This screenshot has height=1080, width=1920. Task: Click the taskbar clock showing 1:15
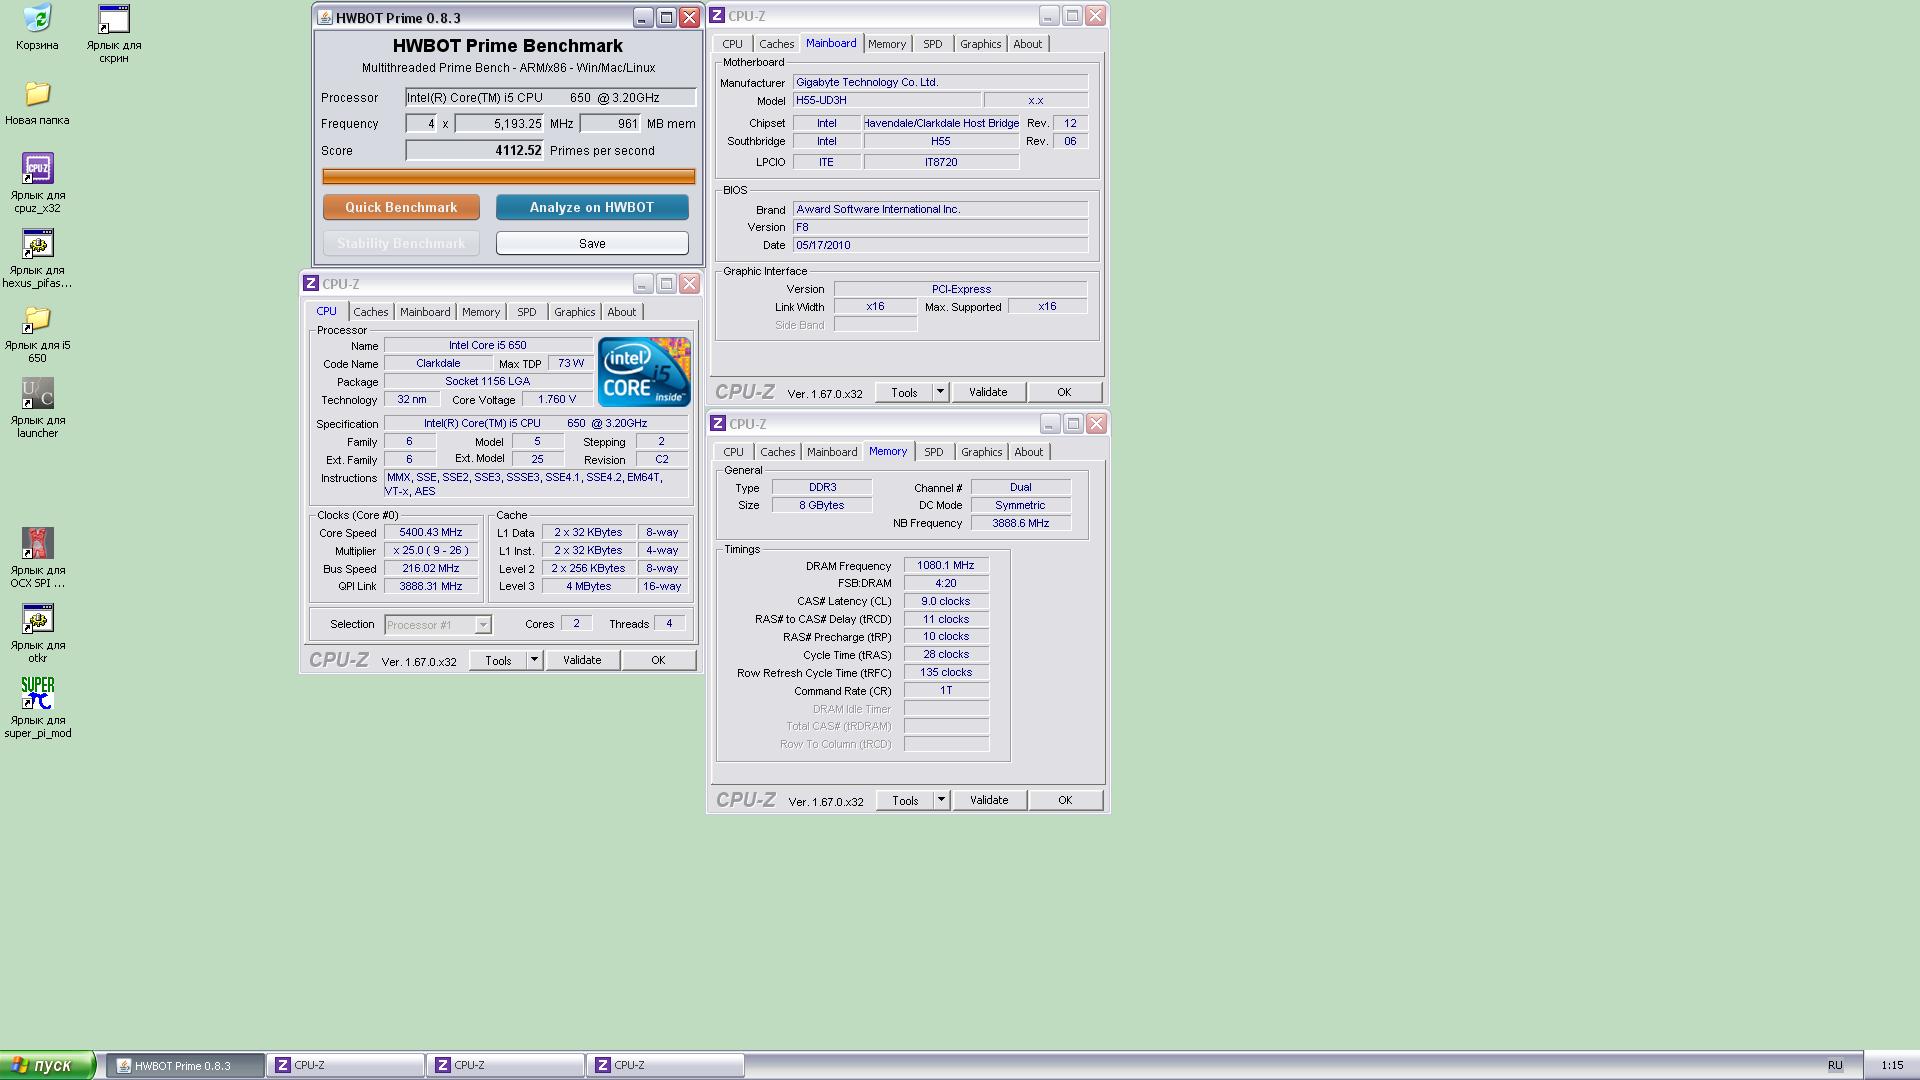(x=1891, y=1066)
